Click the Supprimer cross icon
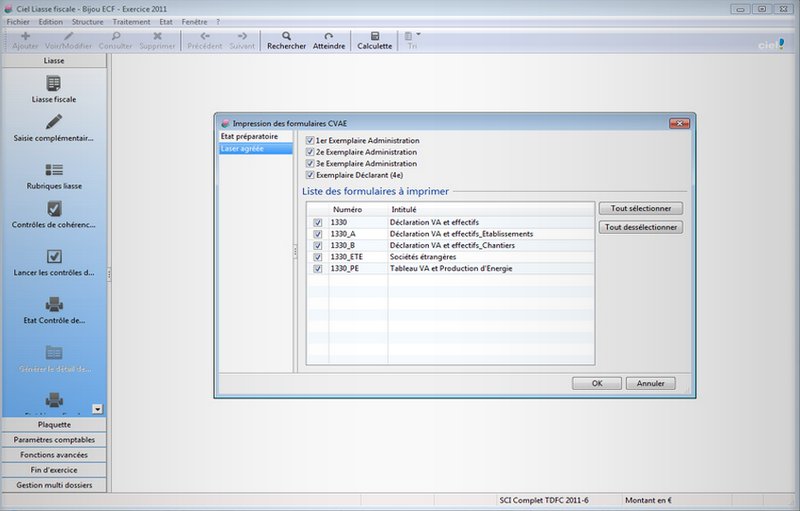 [x=157, y=36]
